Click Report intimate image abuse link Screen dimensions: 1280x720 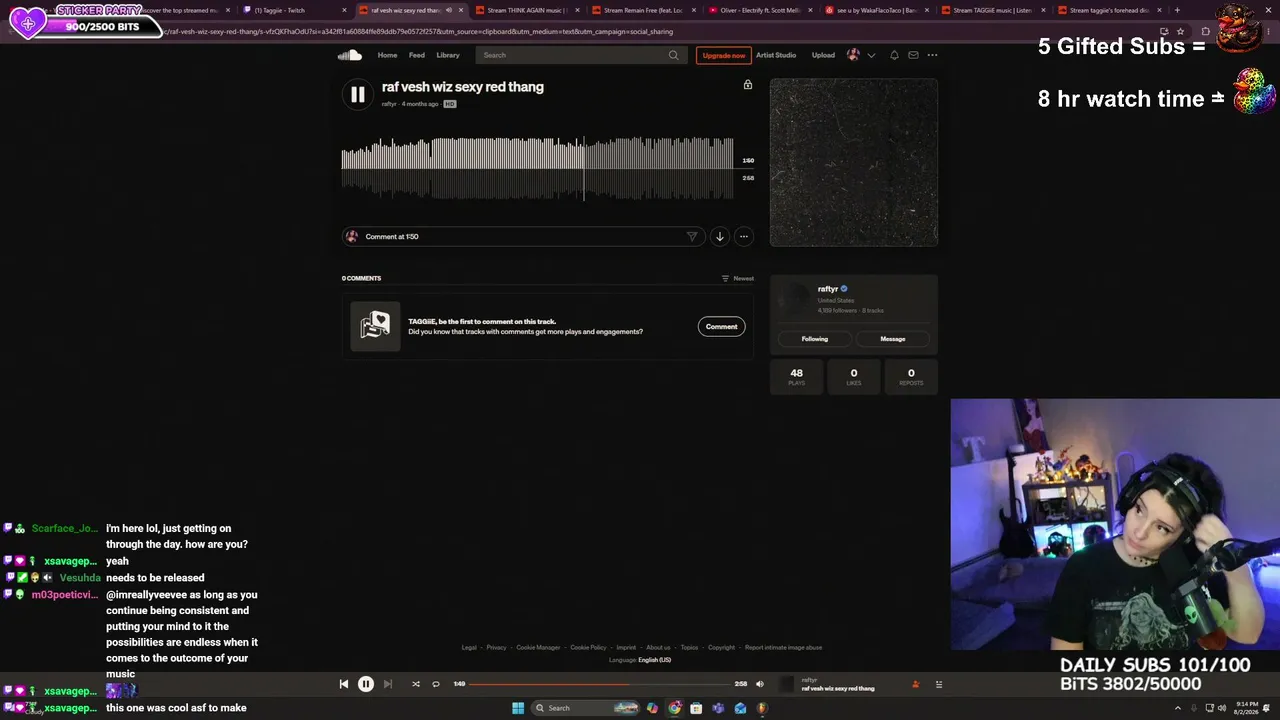[783, 647]
